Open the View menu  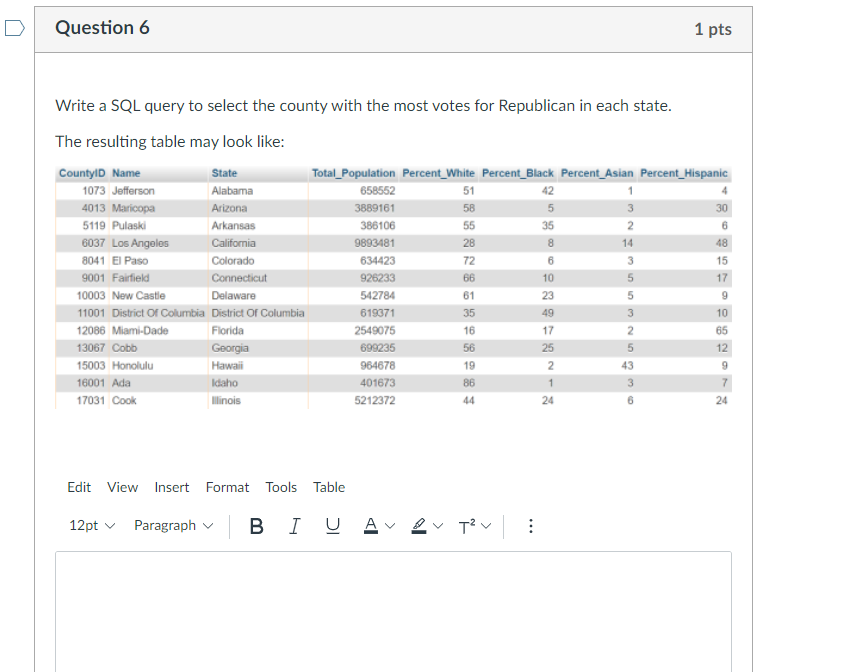123,487
